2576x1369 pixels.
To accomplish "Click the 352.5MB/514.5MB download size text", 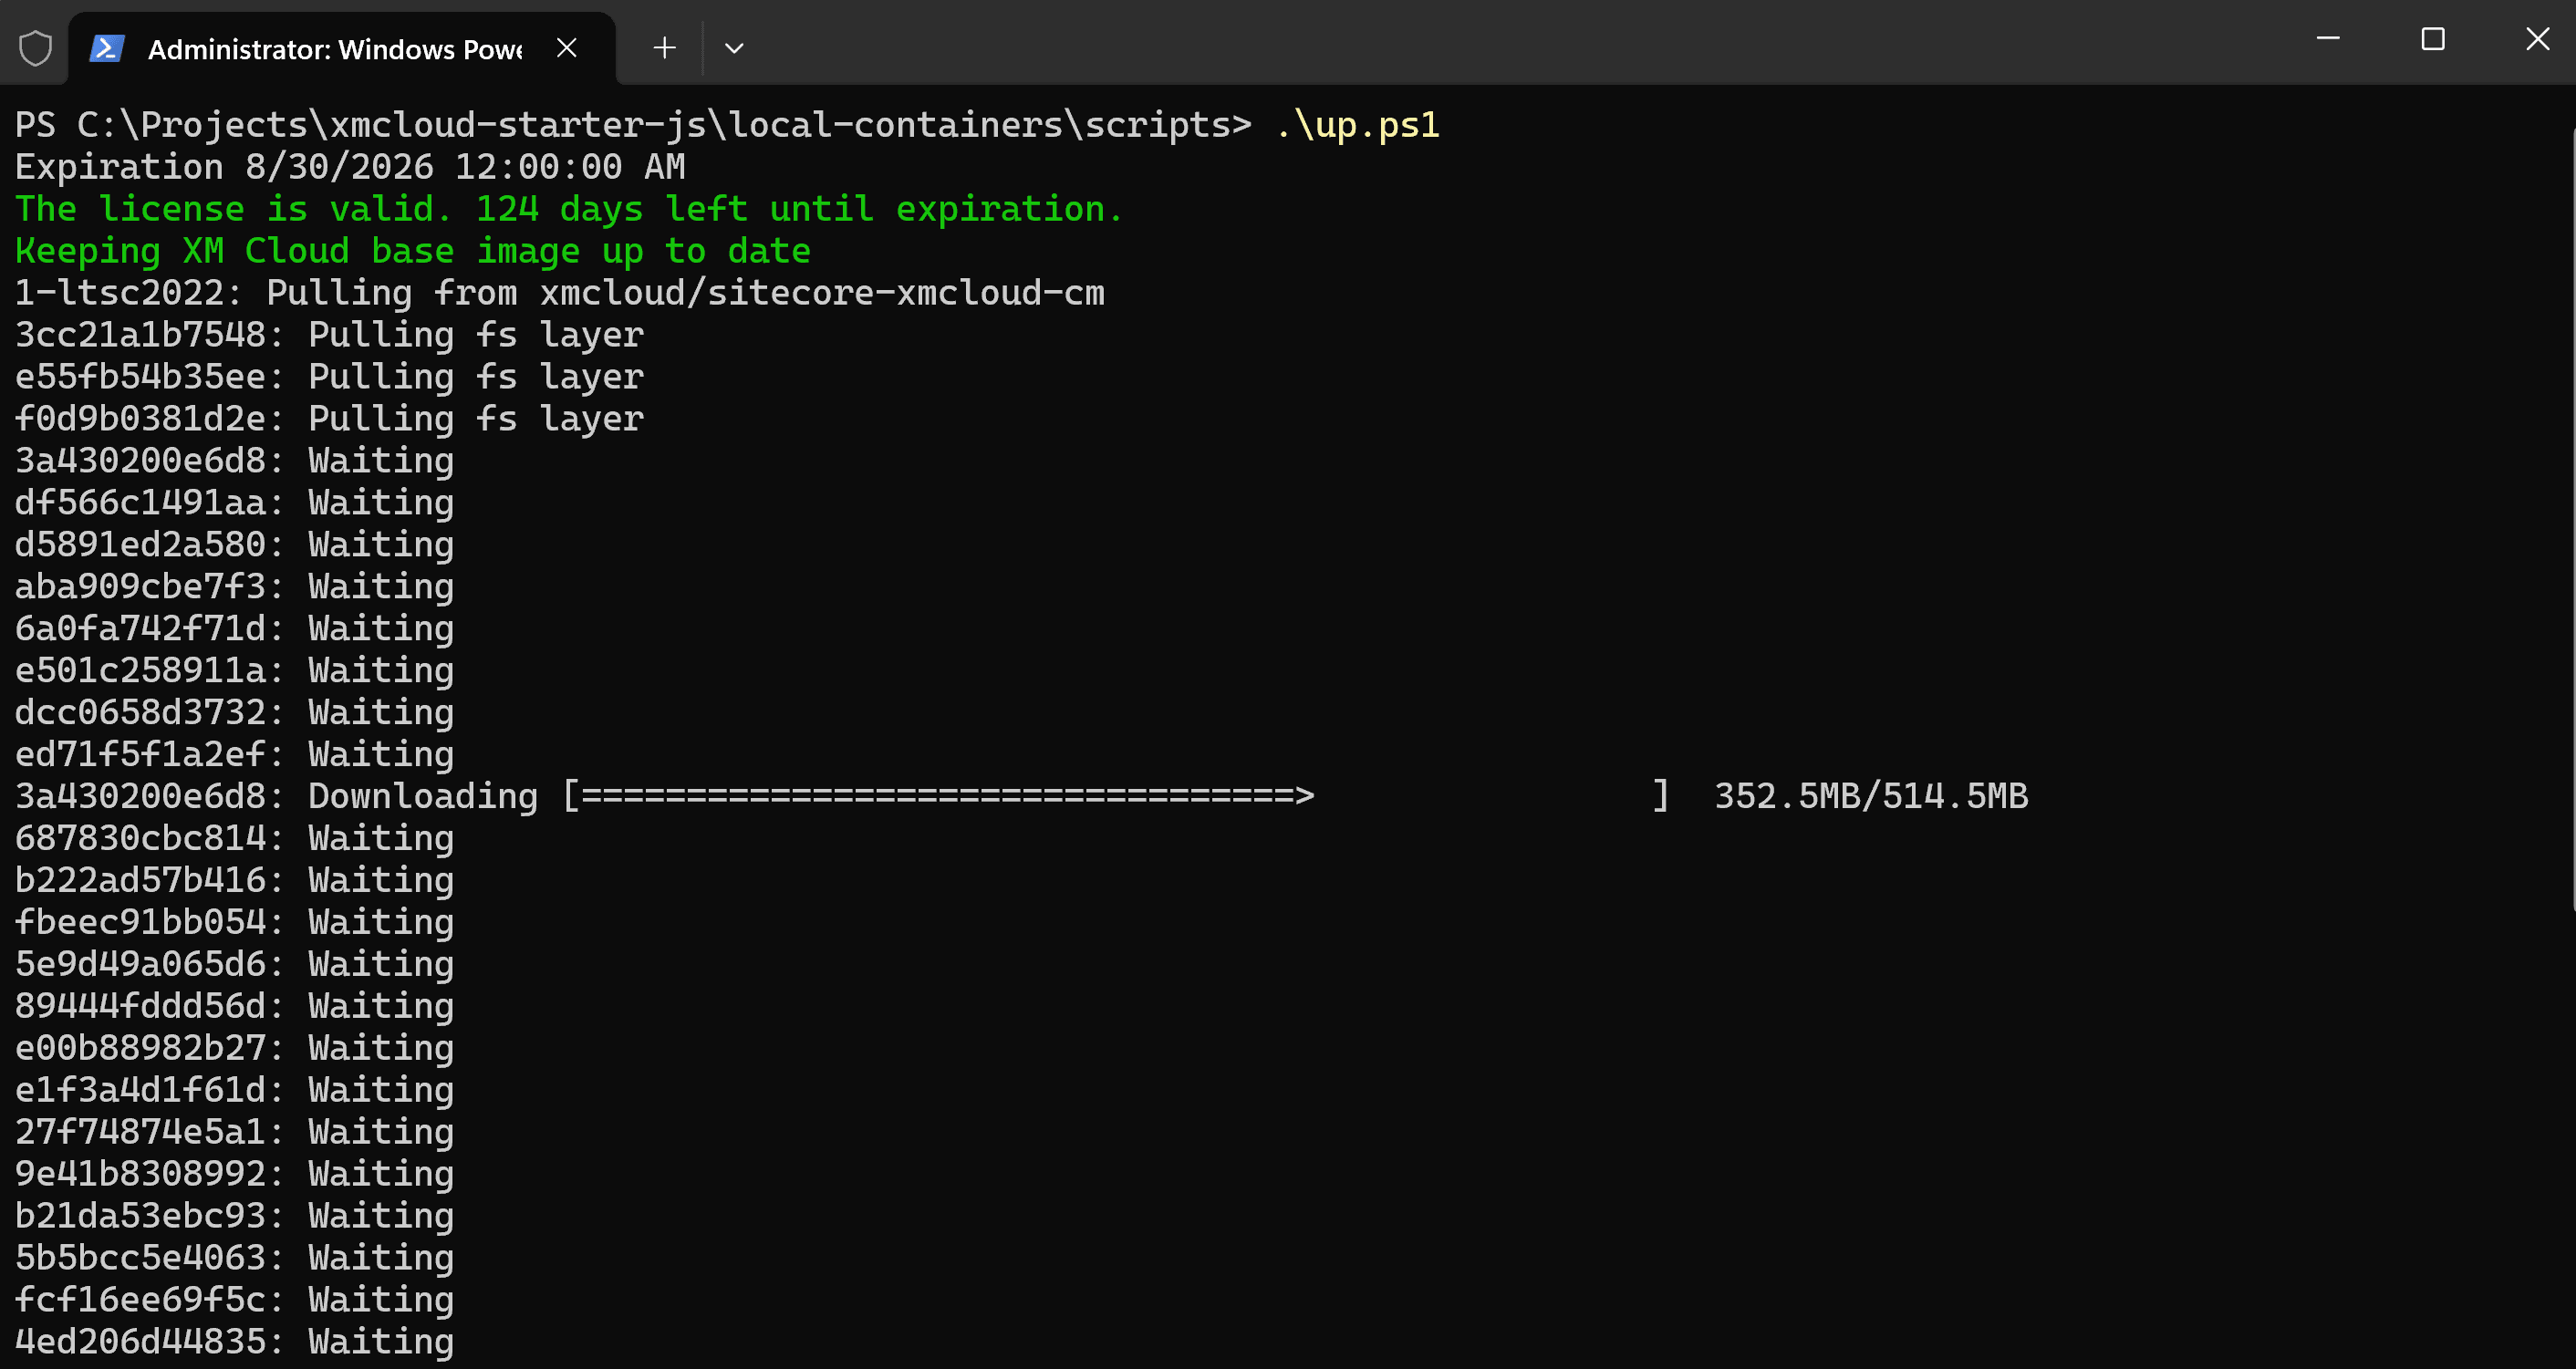I will click(1871, 796).
